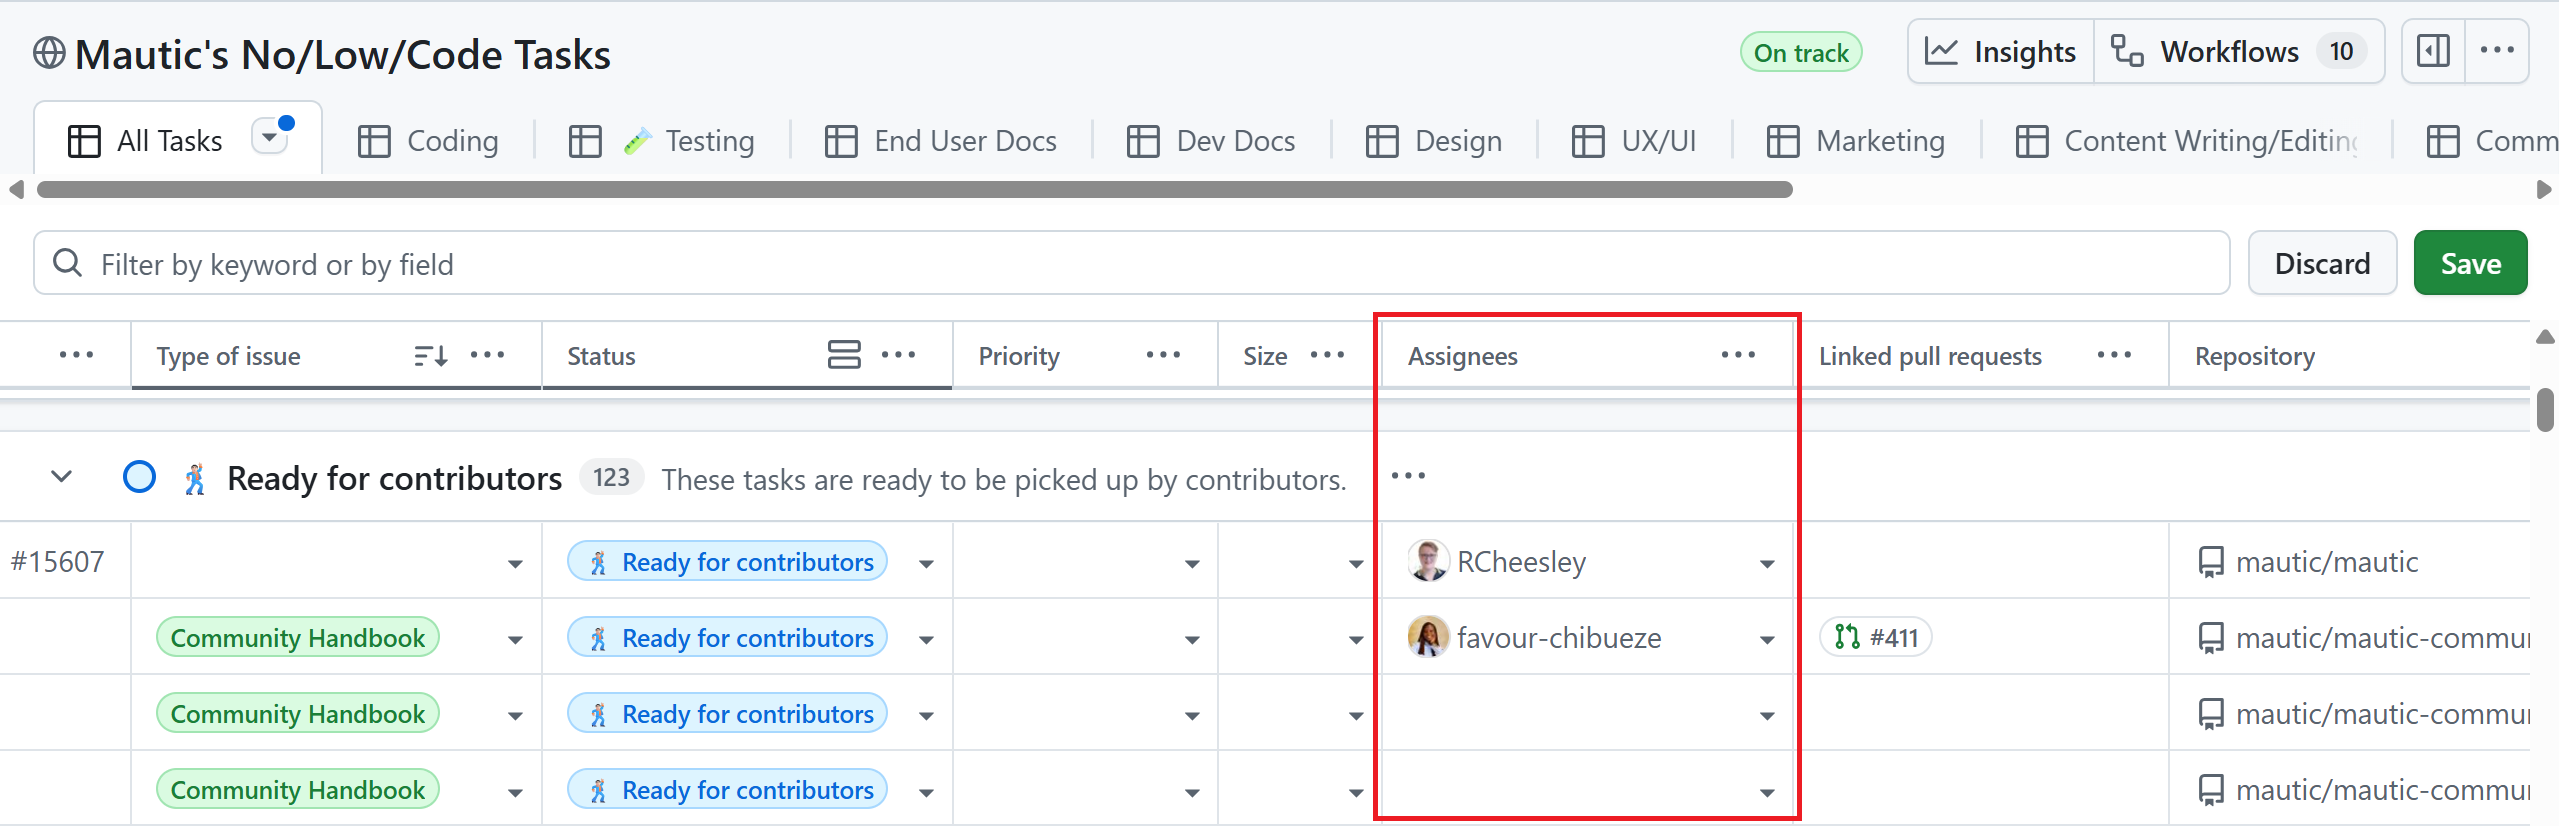Click the On track status badge
This screenshot has width=2559, height=826.
tap(1801, 53)
